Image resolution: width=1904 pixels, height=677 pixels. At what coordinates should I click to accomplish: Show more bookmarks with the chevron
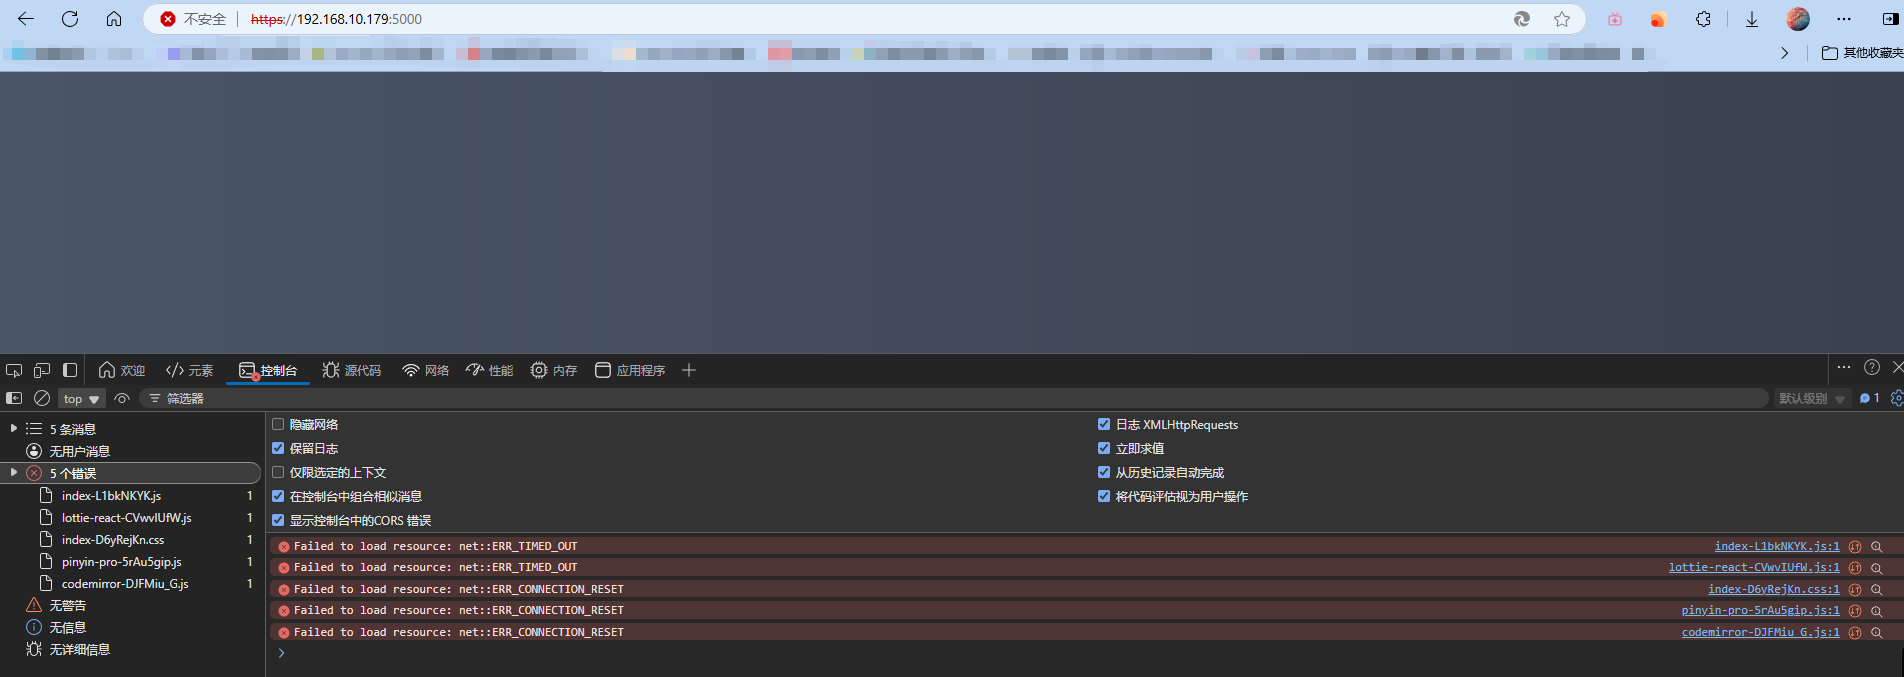(1785, 52)
